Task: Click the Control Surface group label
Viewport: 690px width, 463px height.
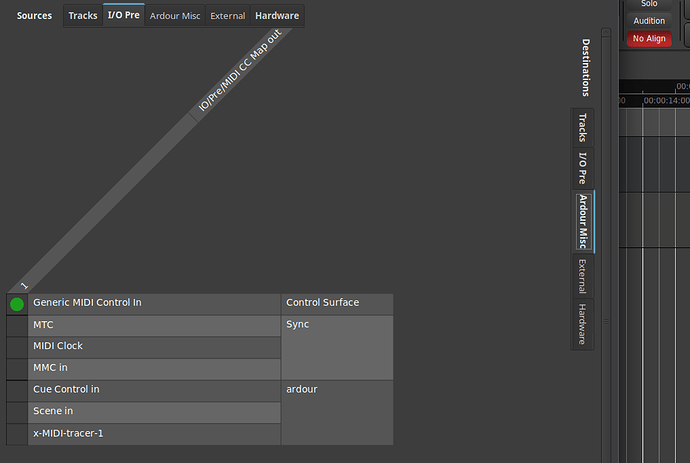Action: (x=322, y=303)
